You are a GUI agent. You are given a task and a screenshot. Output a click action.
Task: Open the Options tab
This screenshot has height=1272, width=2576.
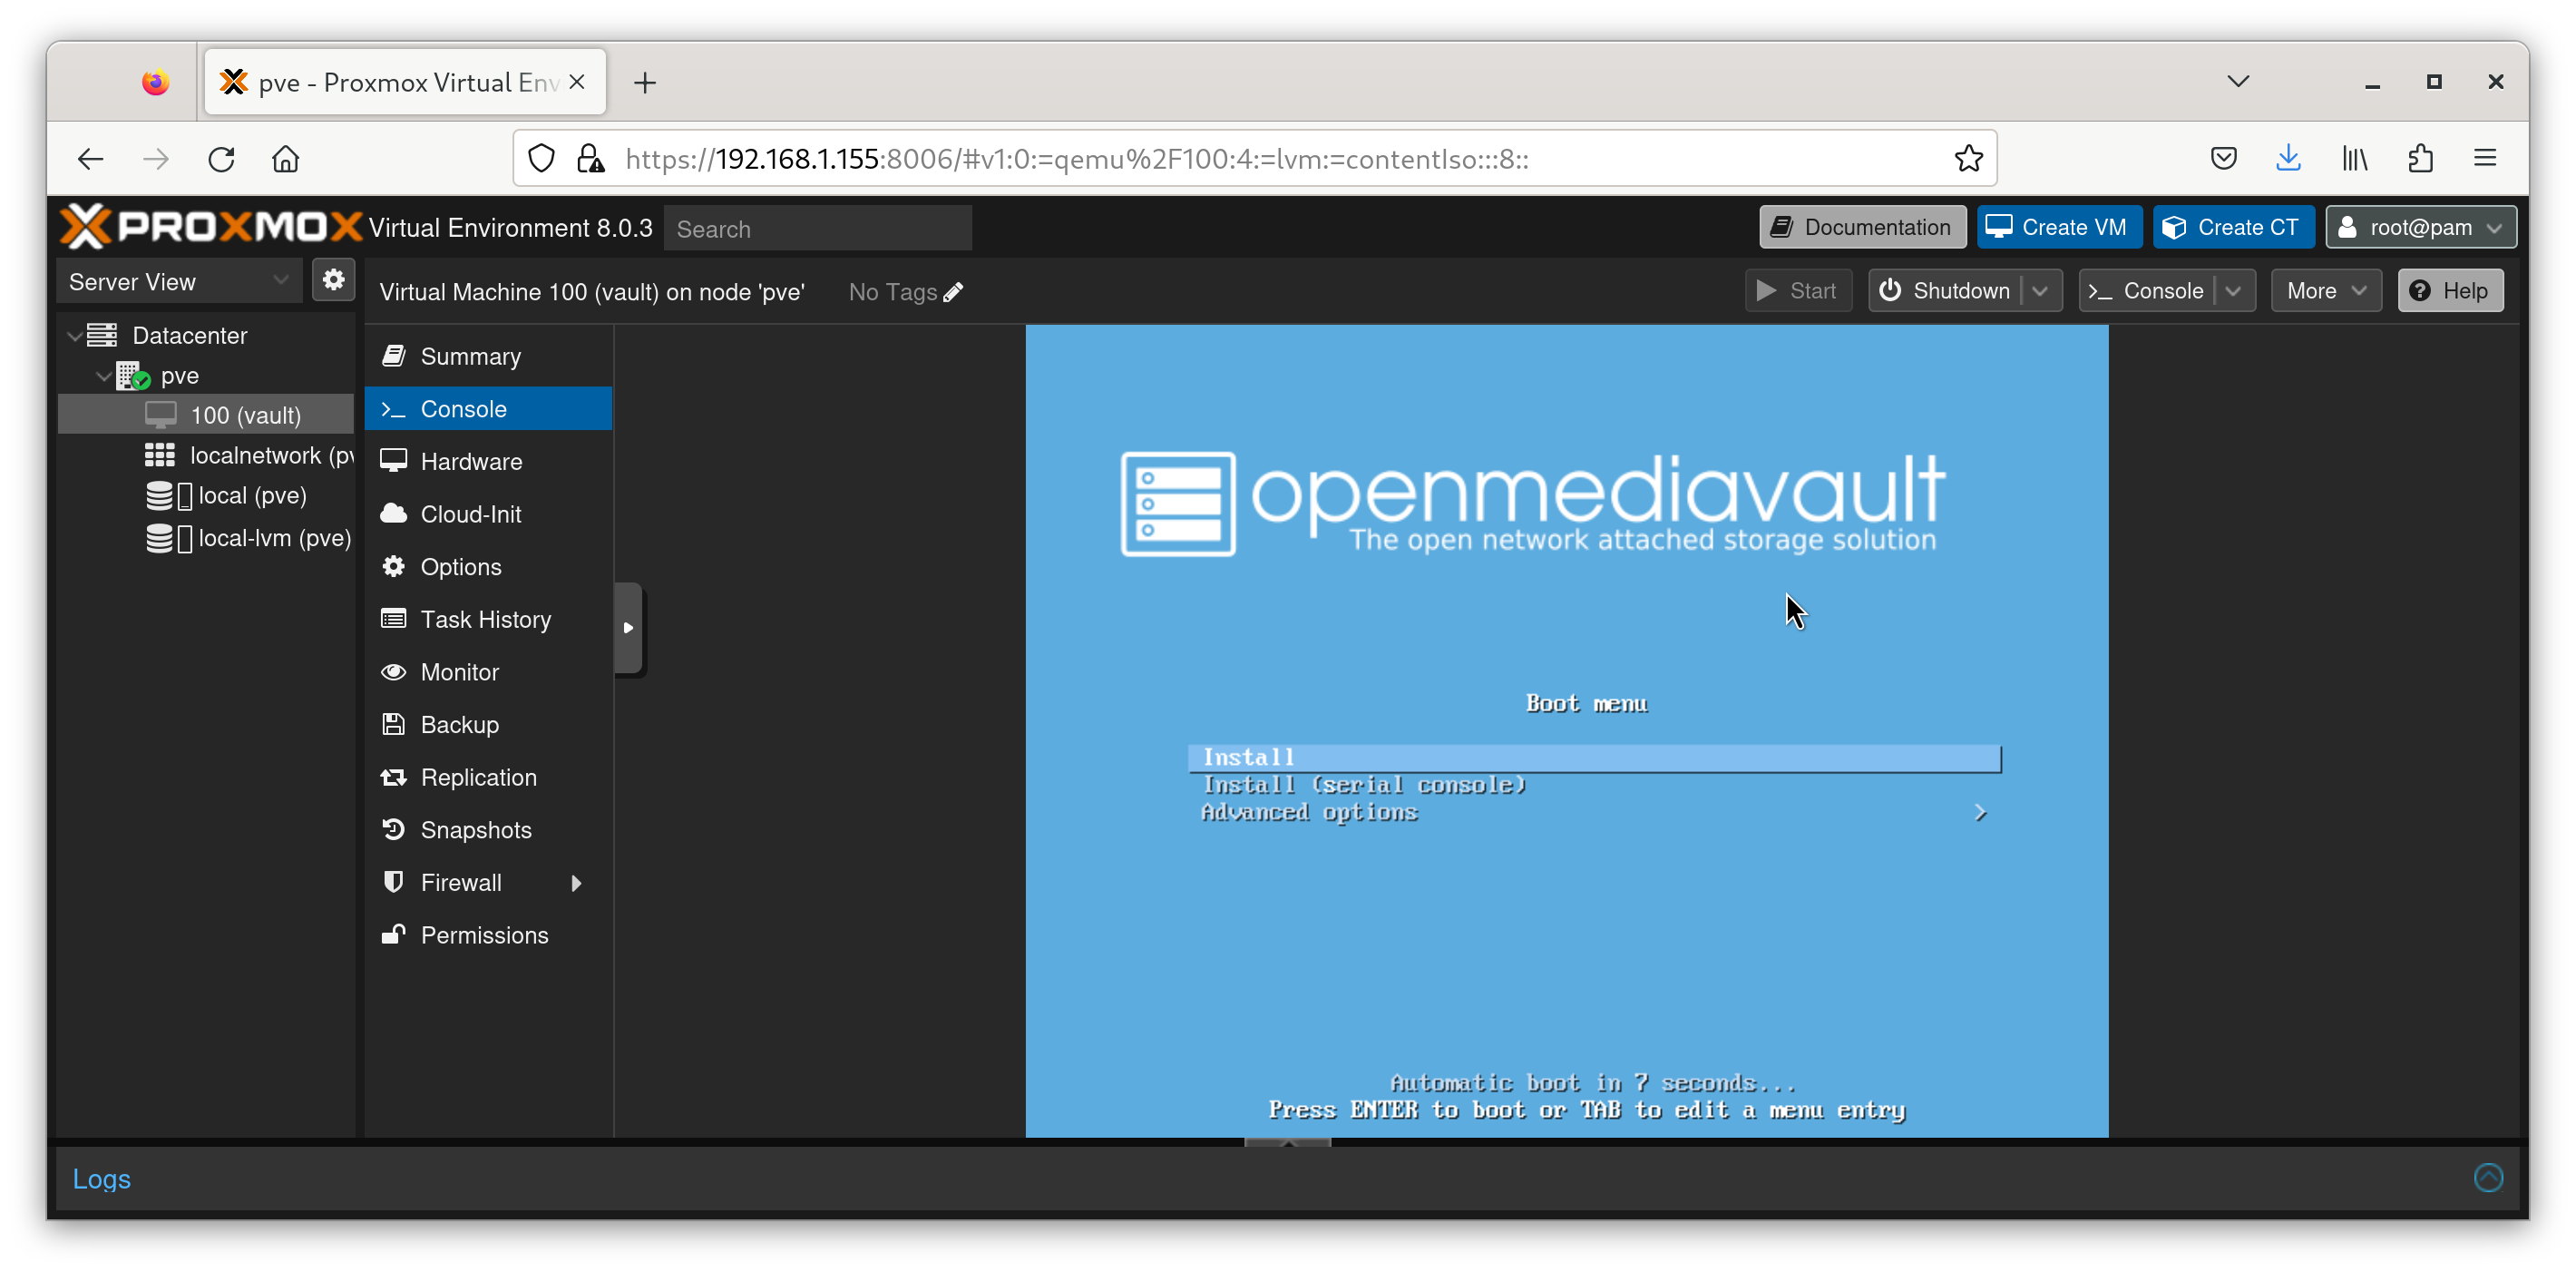489,567
